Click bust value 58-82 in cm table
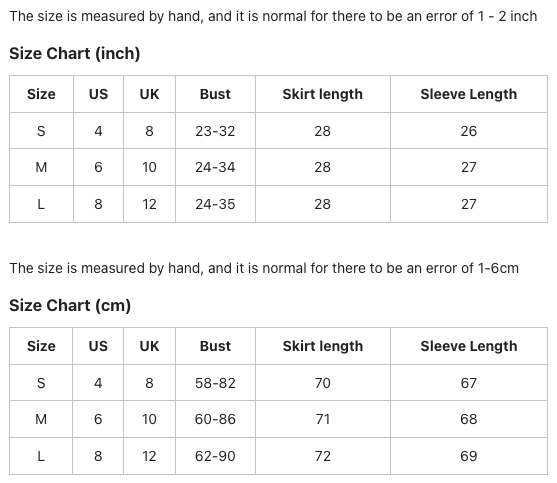 [215, 383]
